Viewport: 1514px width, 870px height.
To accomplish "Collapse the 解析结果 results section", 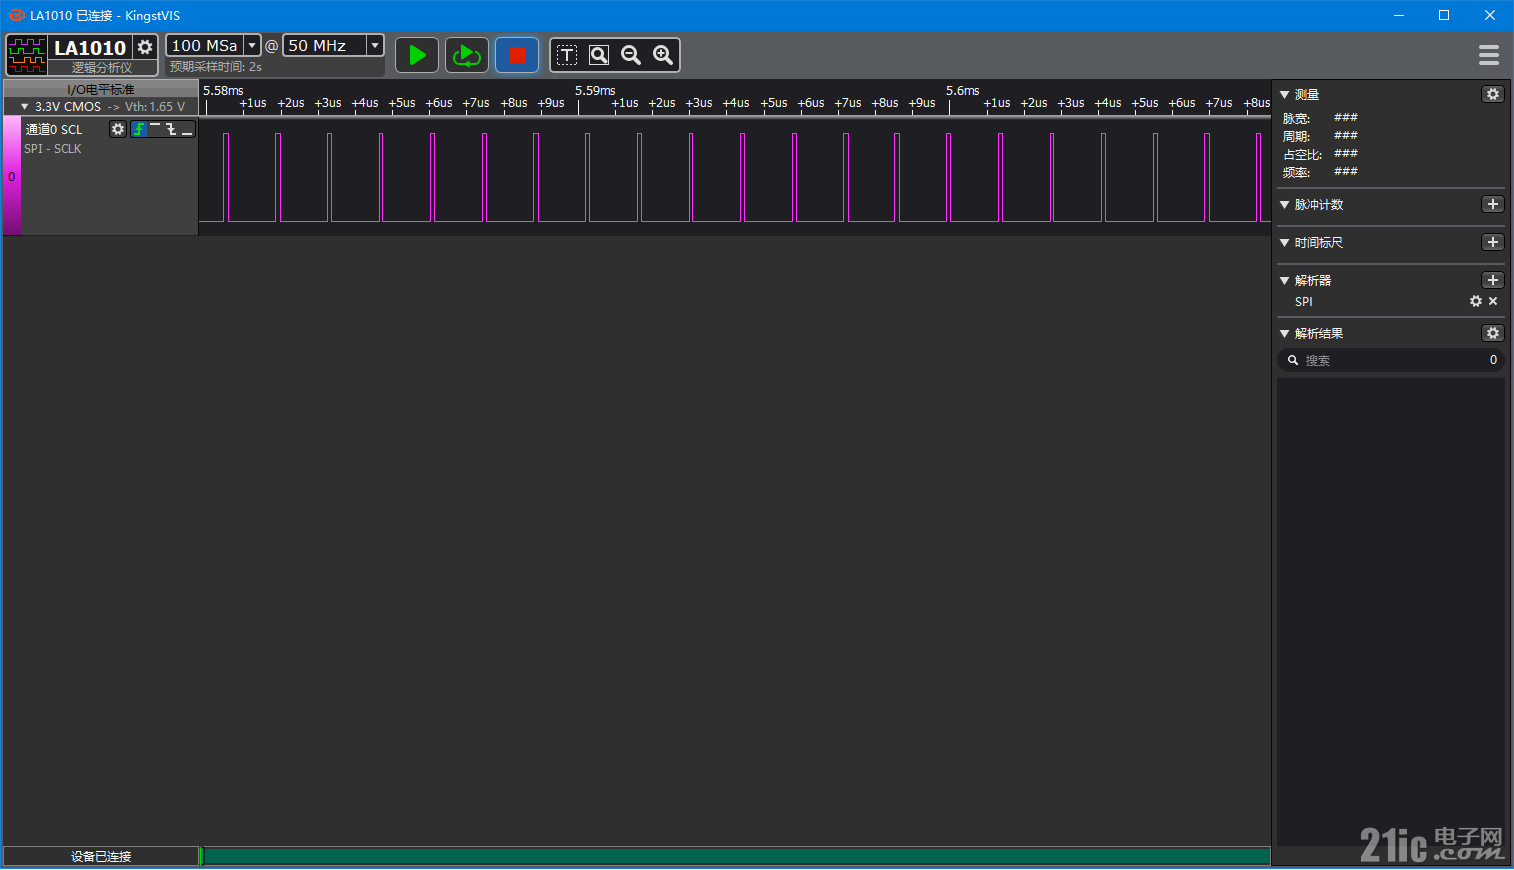I will pyautogui.click(x=1285, y=333).
